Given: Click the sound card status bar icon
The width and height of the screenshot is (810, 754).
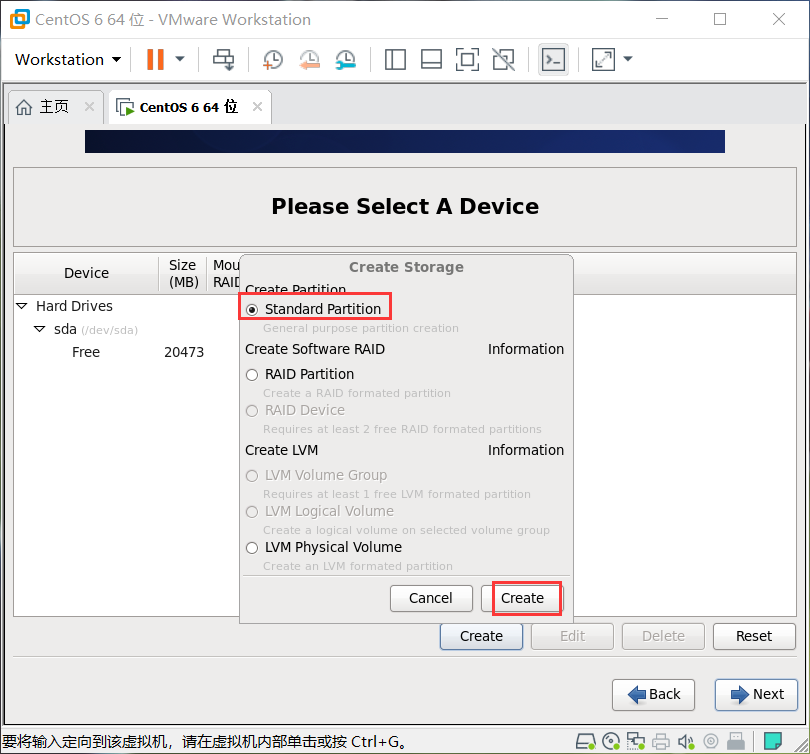Looking at the screenshot, I should (x=686, y=742).
